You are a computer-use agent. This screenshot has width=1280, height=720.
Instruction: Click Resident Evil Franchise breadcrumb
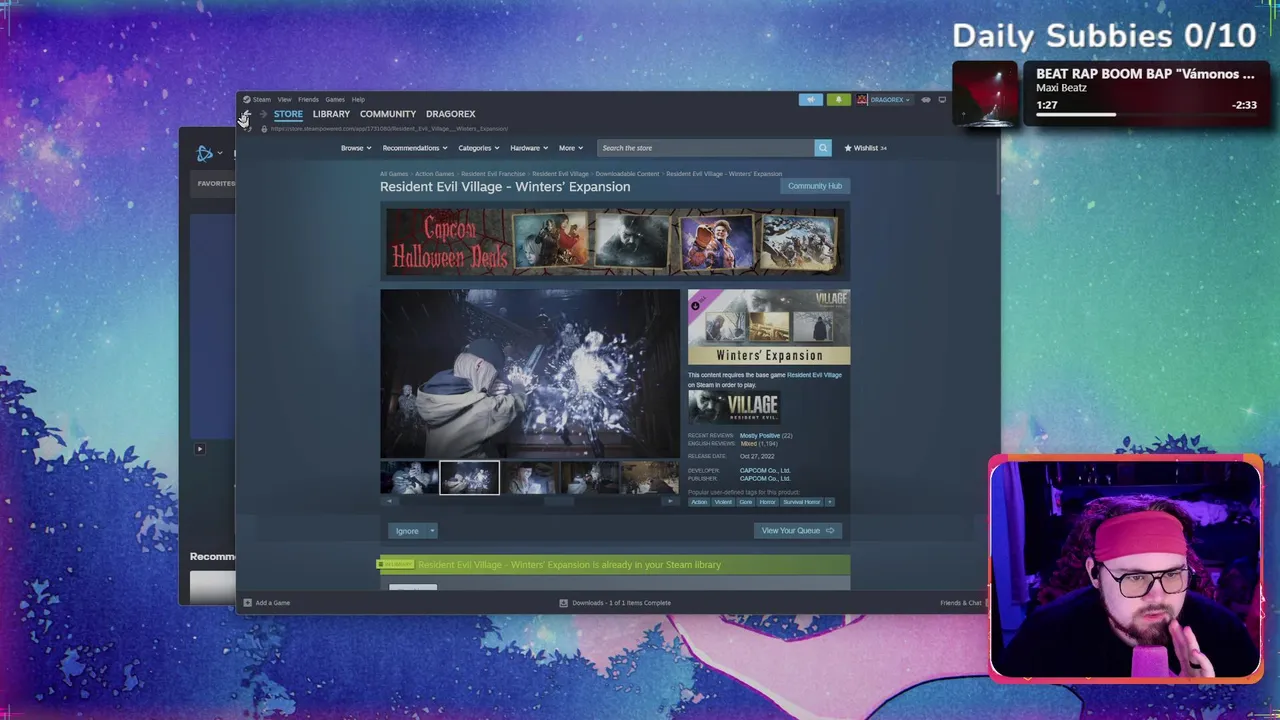[x=493, y=174]
